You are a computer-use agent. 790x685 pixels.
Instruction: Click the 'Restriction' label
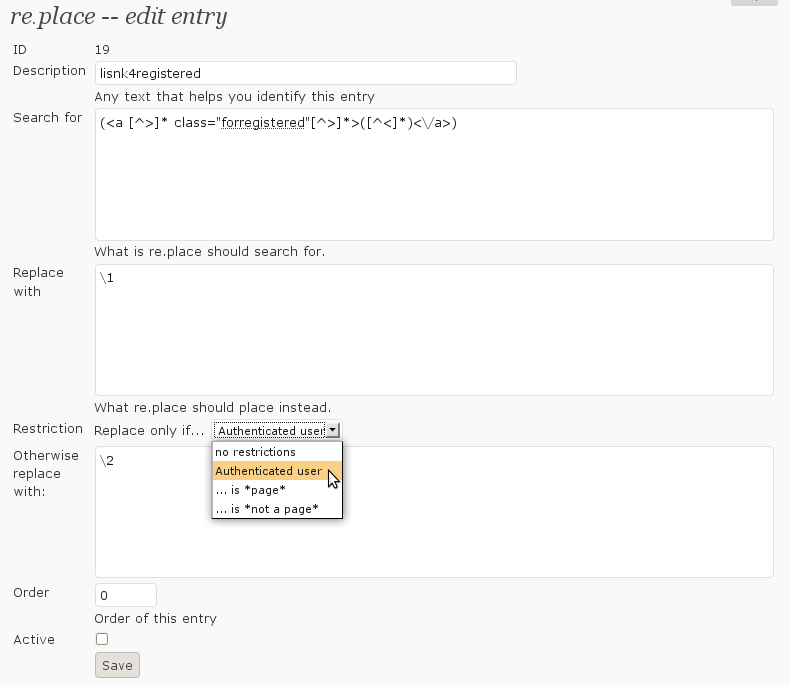pyautogui.click(x=48, y=429)
